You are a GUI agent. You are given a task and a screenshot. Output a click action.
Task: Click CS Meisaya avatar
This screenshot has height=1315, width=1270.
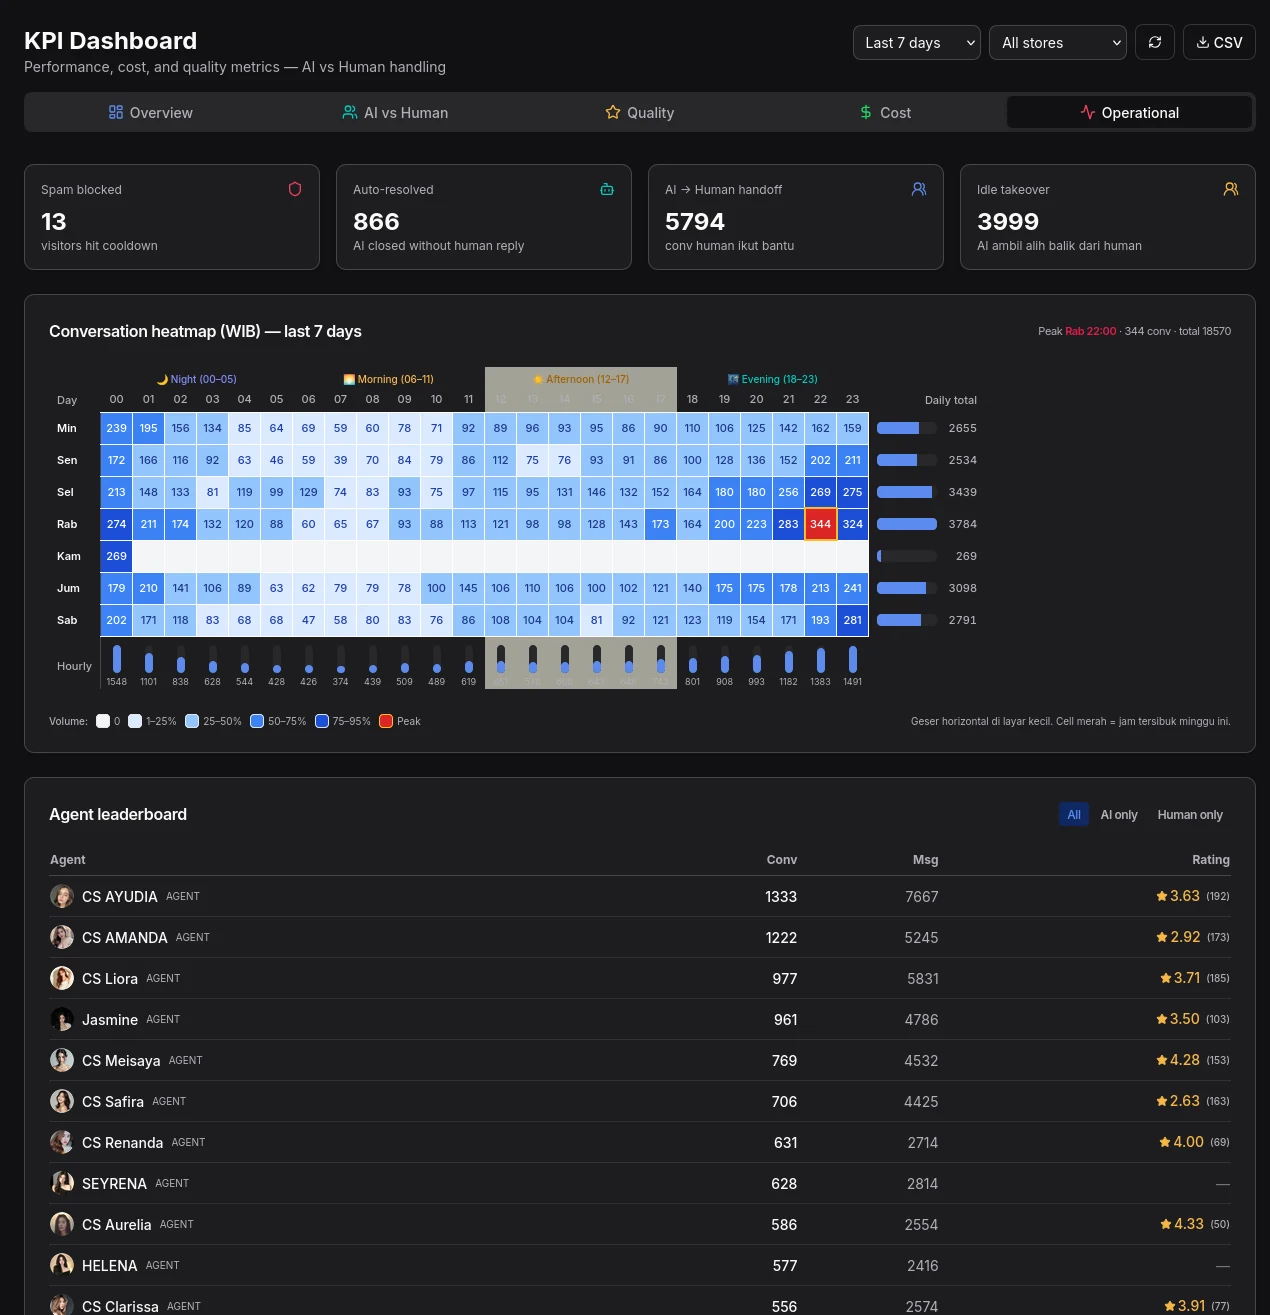tap(62, 1060)
